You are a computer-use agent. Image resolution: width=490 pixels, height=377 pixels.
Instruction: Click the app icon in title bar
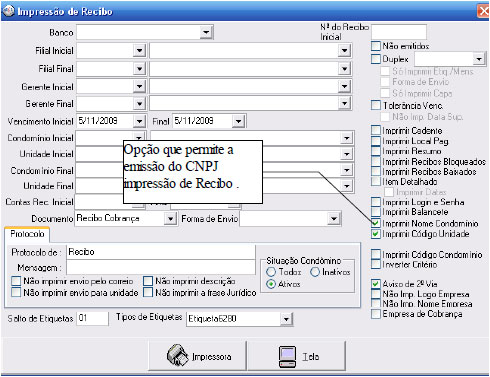(x=8, y=11)
